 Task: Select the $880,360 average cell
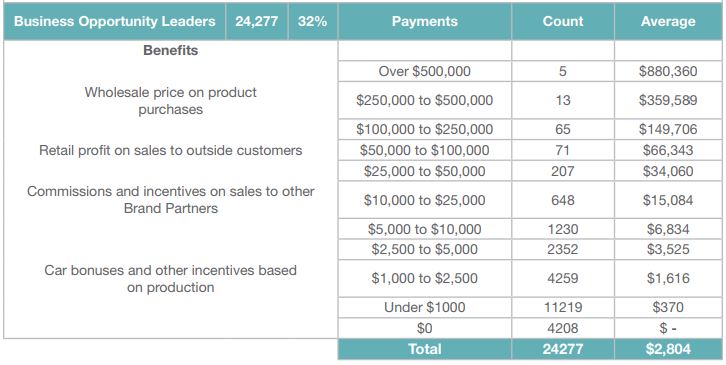tap(668, 71)
